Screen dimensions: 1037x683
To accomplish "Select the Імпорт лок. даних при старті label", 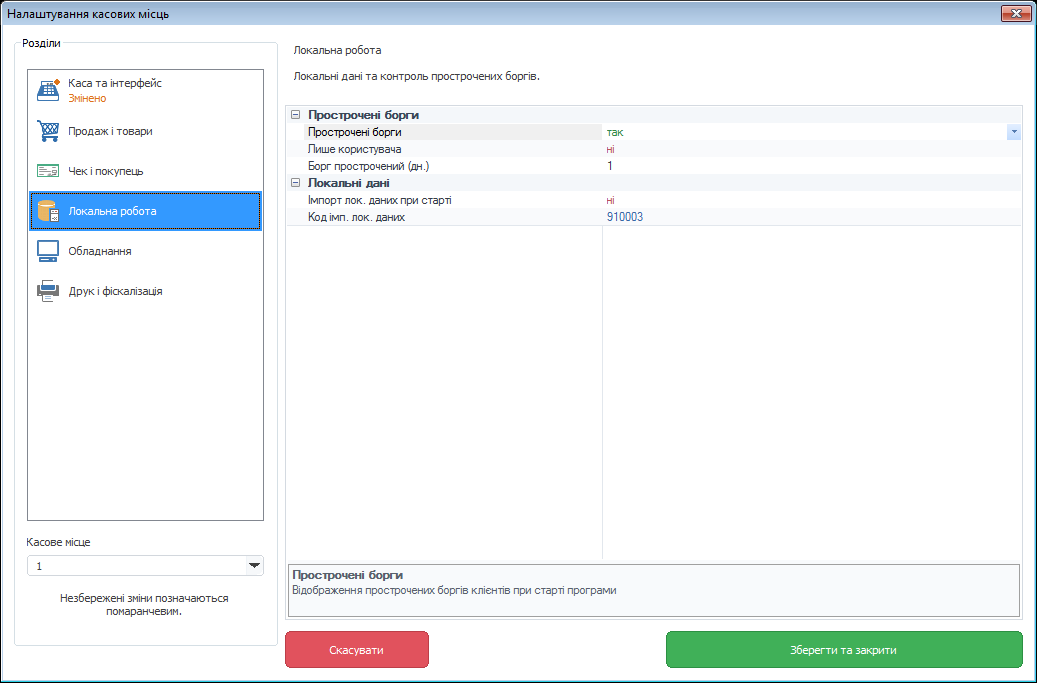I will [380, 200].
